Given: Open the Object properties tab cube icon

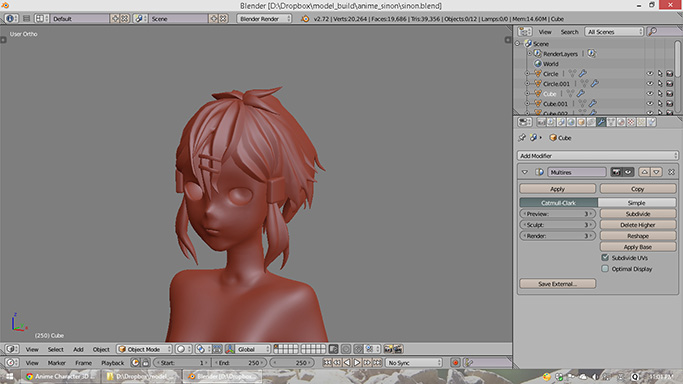Looking at the screenshot, I should click(x=582, y=122).
